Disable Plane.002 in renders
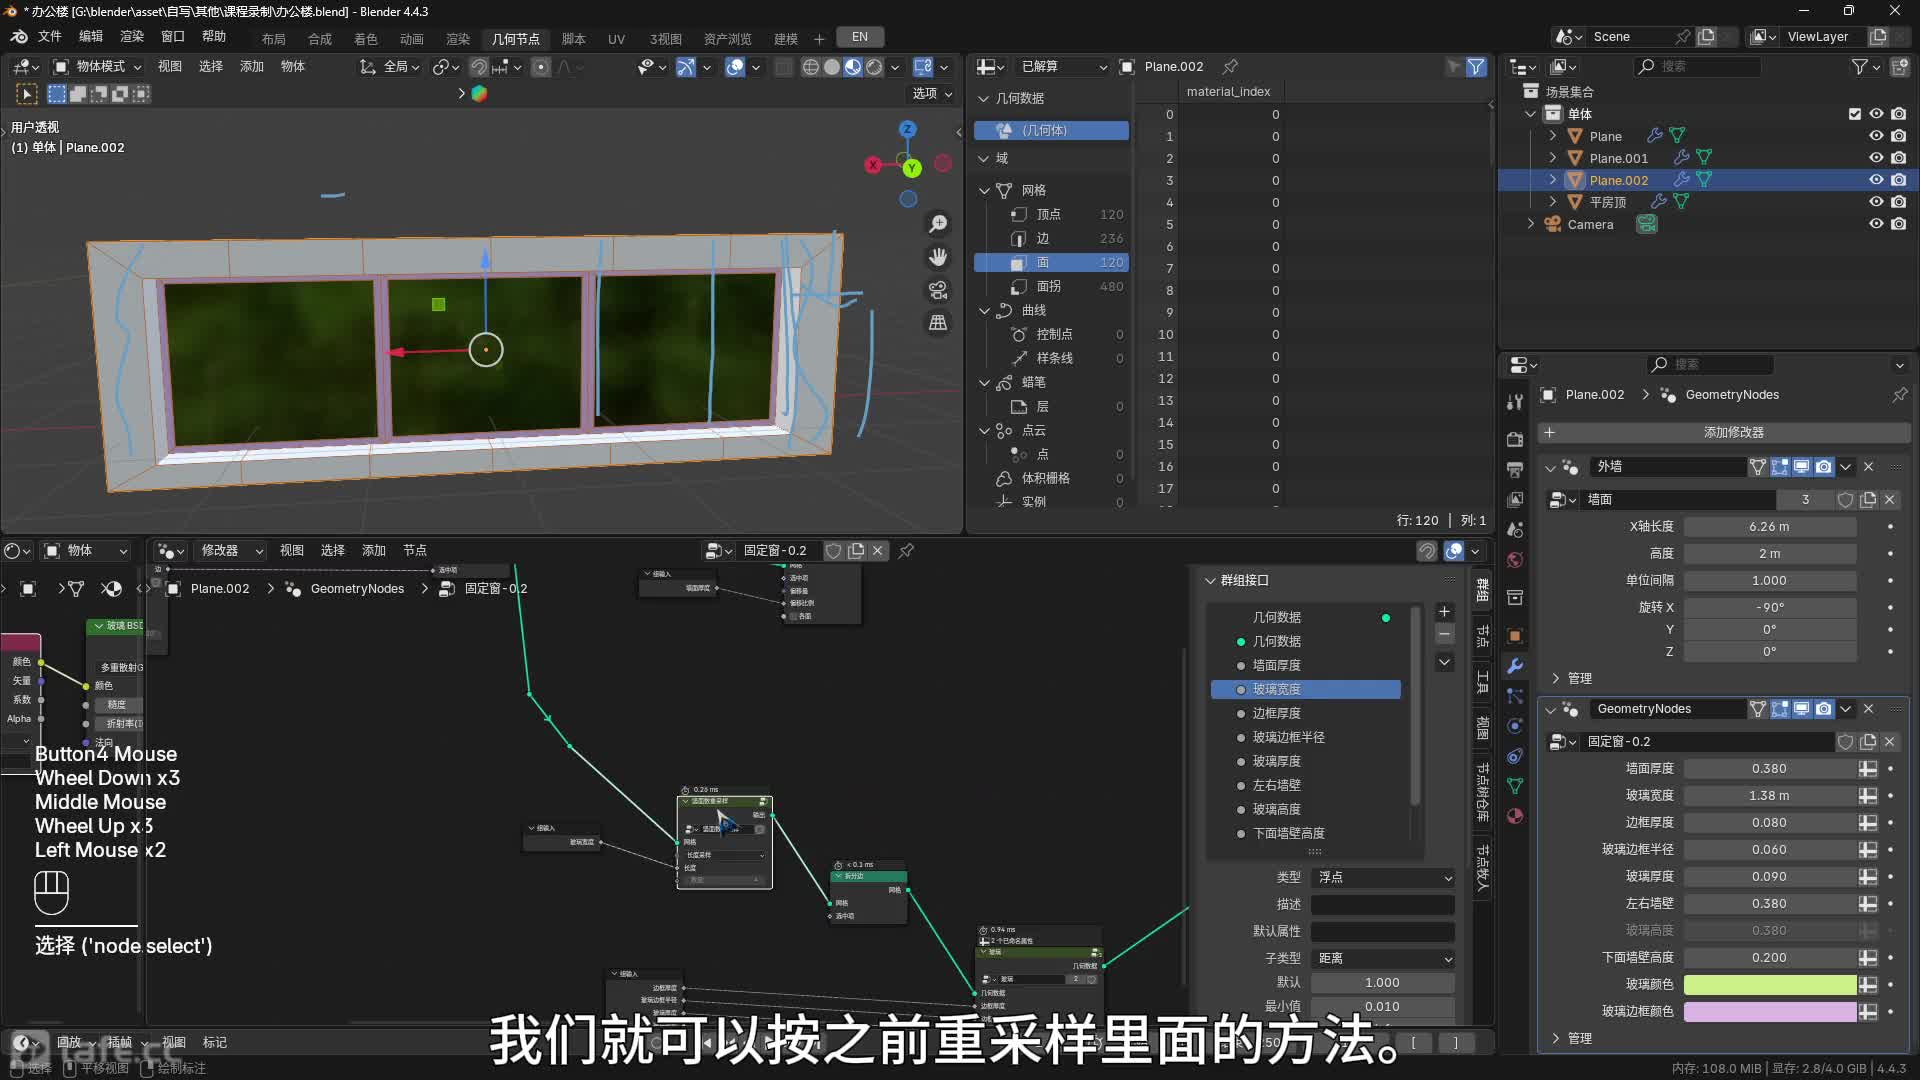The width and height of the screenshot is (1920, 1080). pos(1899,180)
